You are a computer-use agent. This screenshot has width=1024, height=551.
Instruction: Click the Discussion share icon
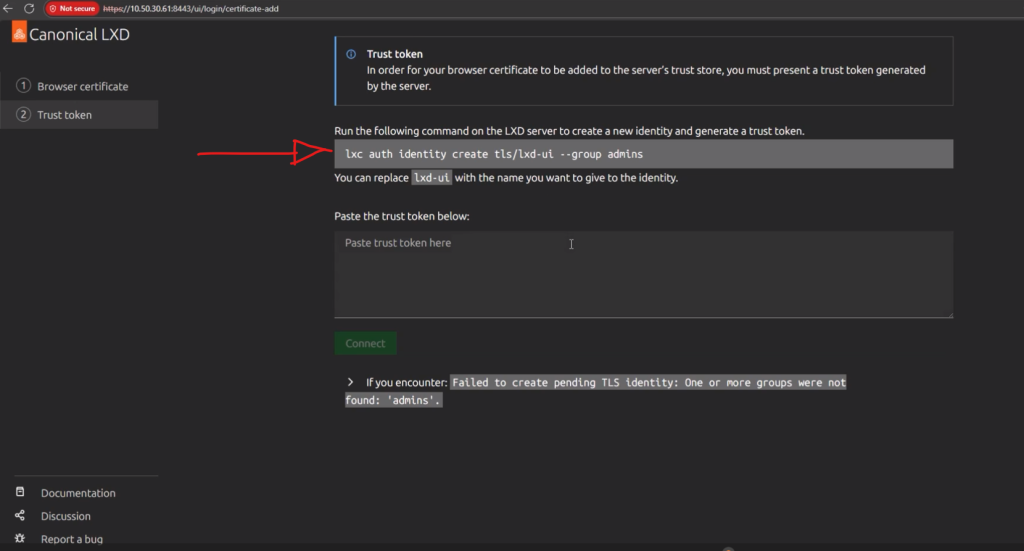point(20,516)
